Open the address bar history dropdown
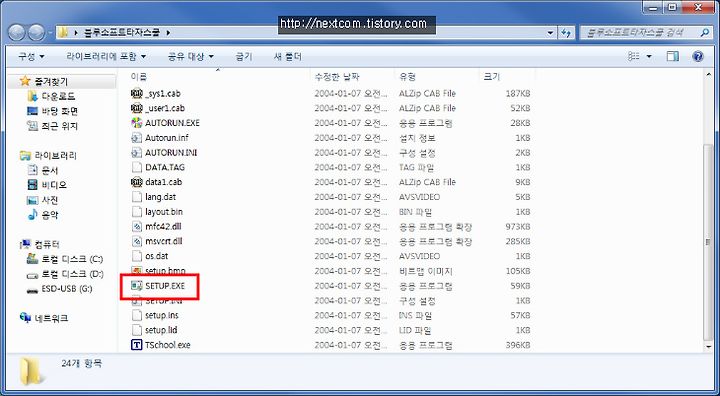 (x=551, y=33)
